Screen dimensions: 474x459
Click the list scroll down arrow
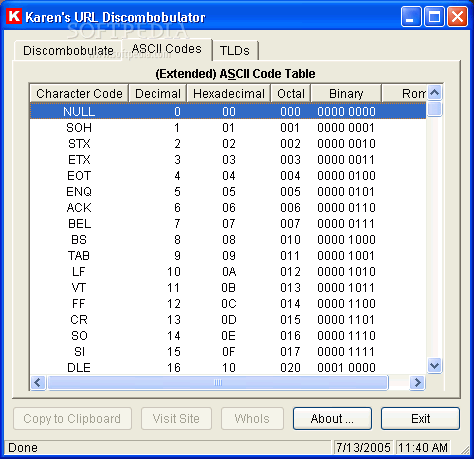tap(434, 366)
